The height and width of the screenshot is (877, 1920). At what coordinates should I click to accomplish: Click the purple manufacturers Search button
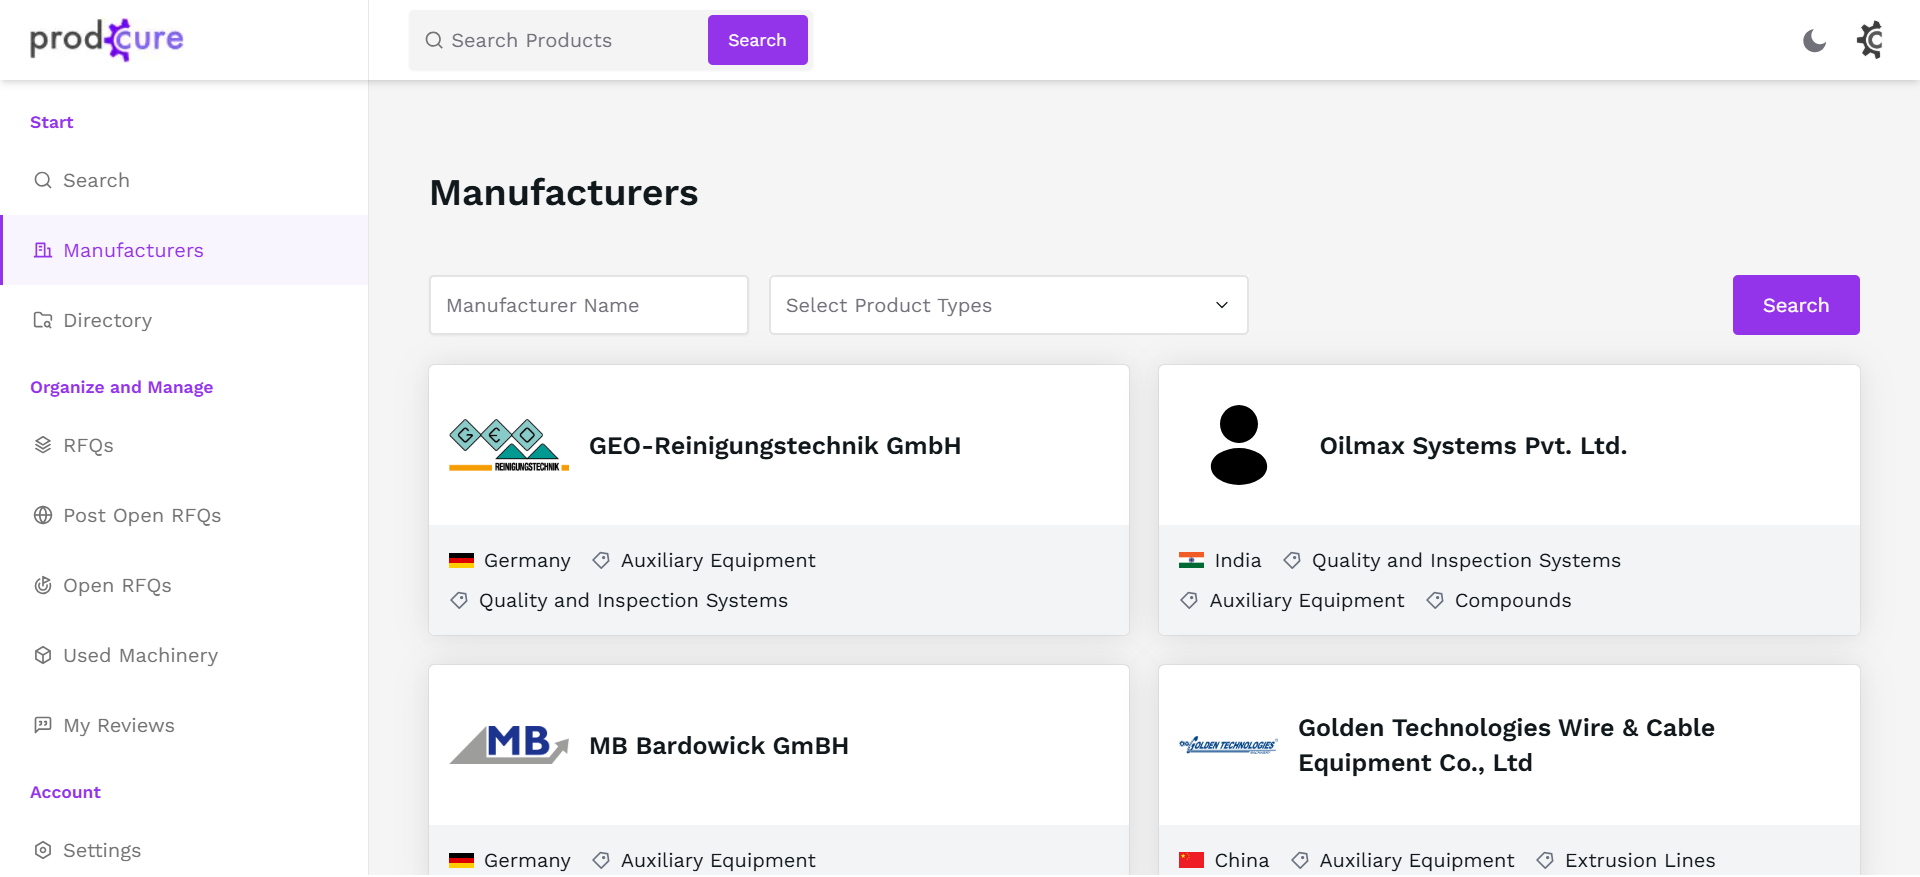(1795, 305)
